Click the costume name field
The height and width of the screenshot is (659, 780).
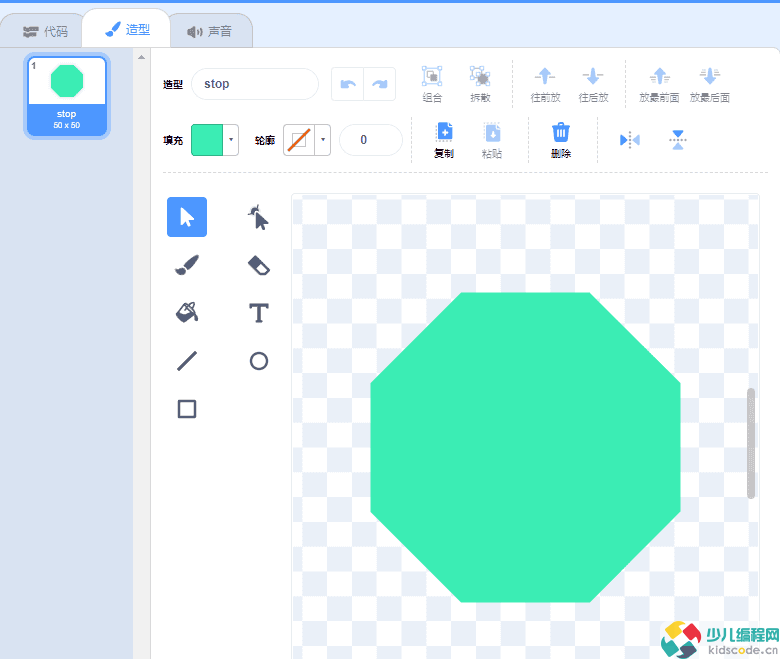pos(254,84)
